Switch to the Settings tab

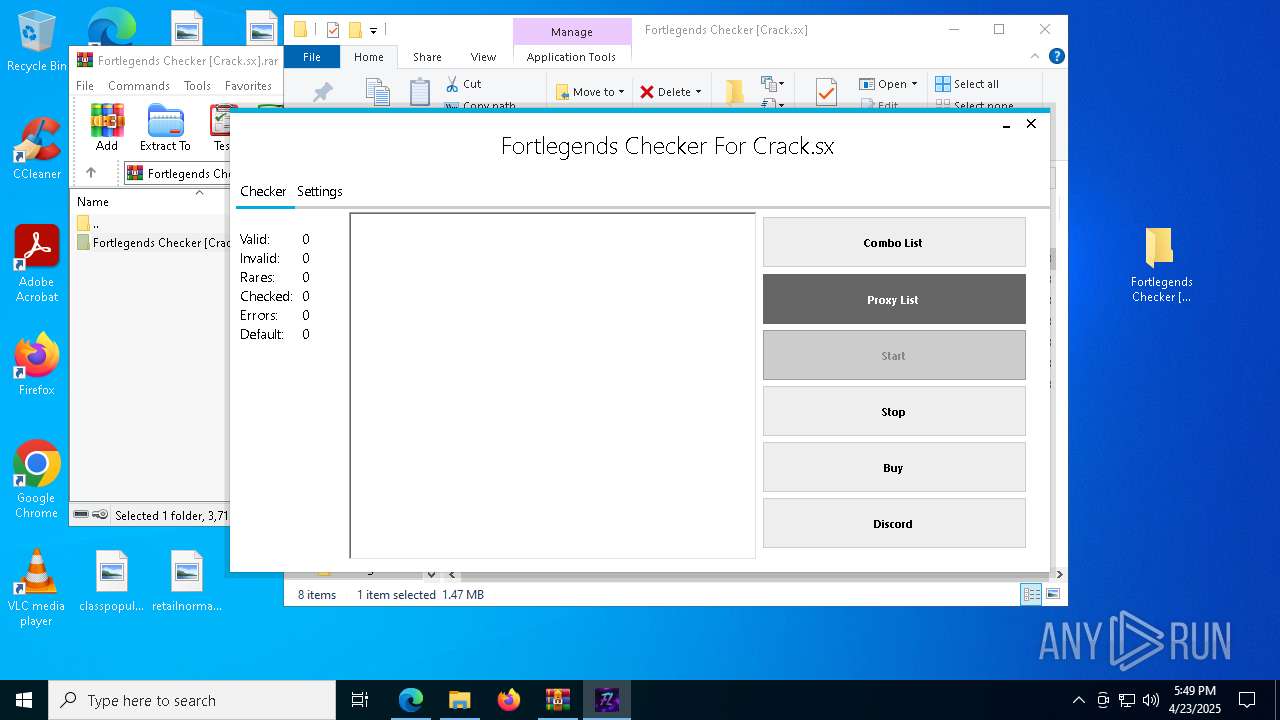(x=320, y=191)
